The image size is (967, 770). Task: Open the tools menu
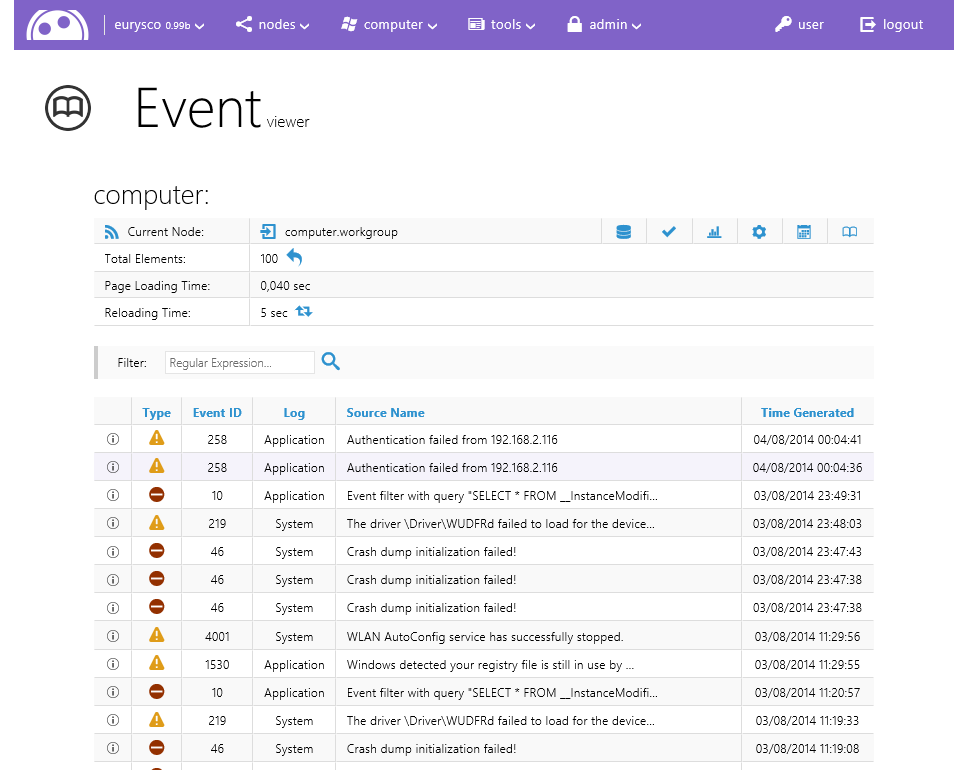pyautogui.click(x=502, y=25)
